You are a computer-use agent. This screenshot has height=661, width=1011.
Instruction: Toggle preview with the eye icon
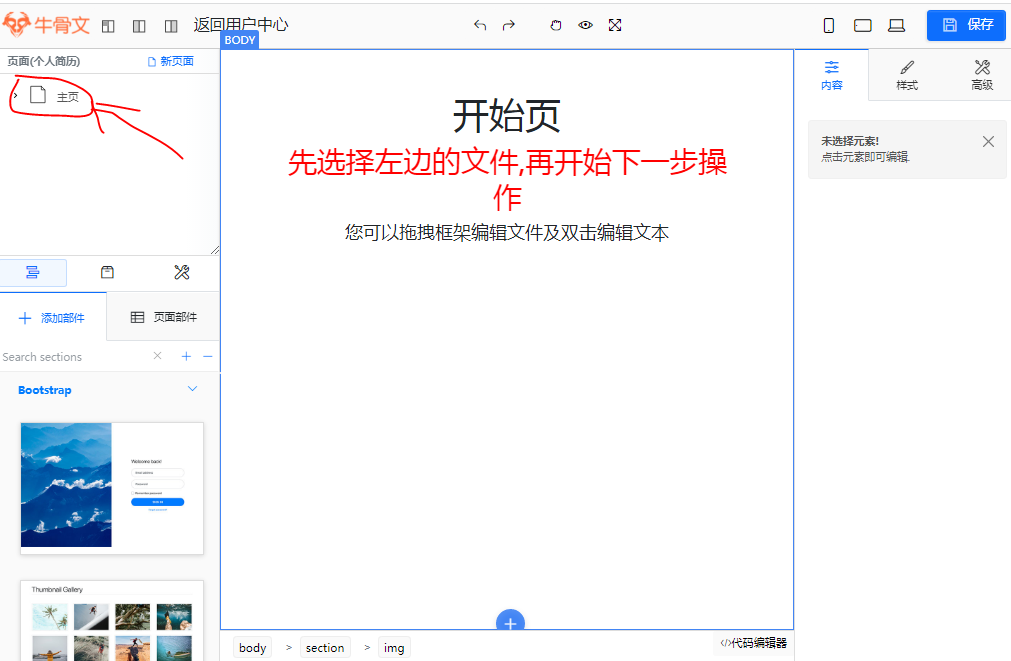coord(586,25)
